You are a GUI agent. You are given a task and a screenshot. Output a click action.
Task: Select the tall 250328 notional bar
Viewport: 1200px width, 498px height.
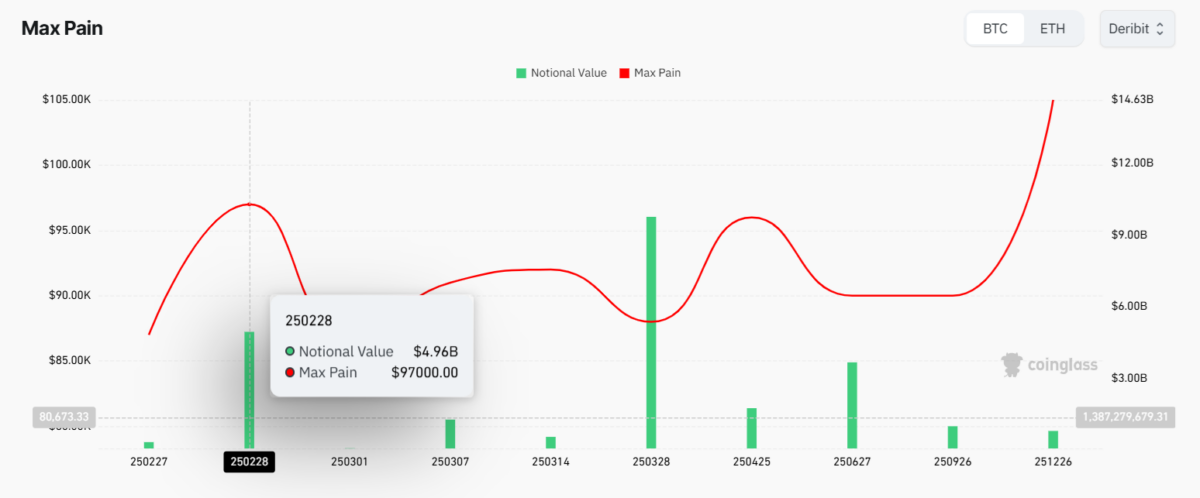651,332
